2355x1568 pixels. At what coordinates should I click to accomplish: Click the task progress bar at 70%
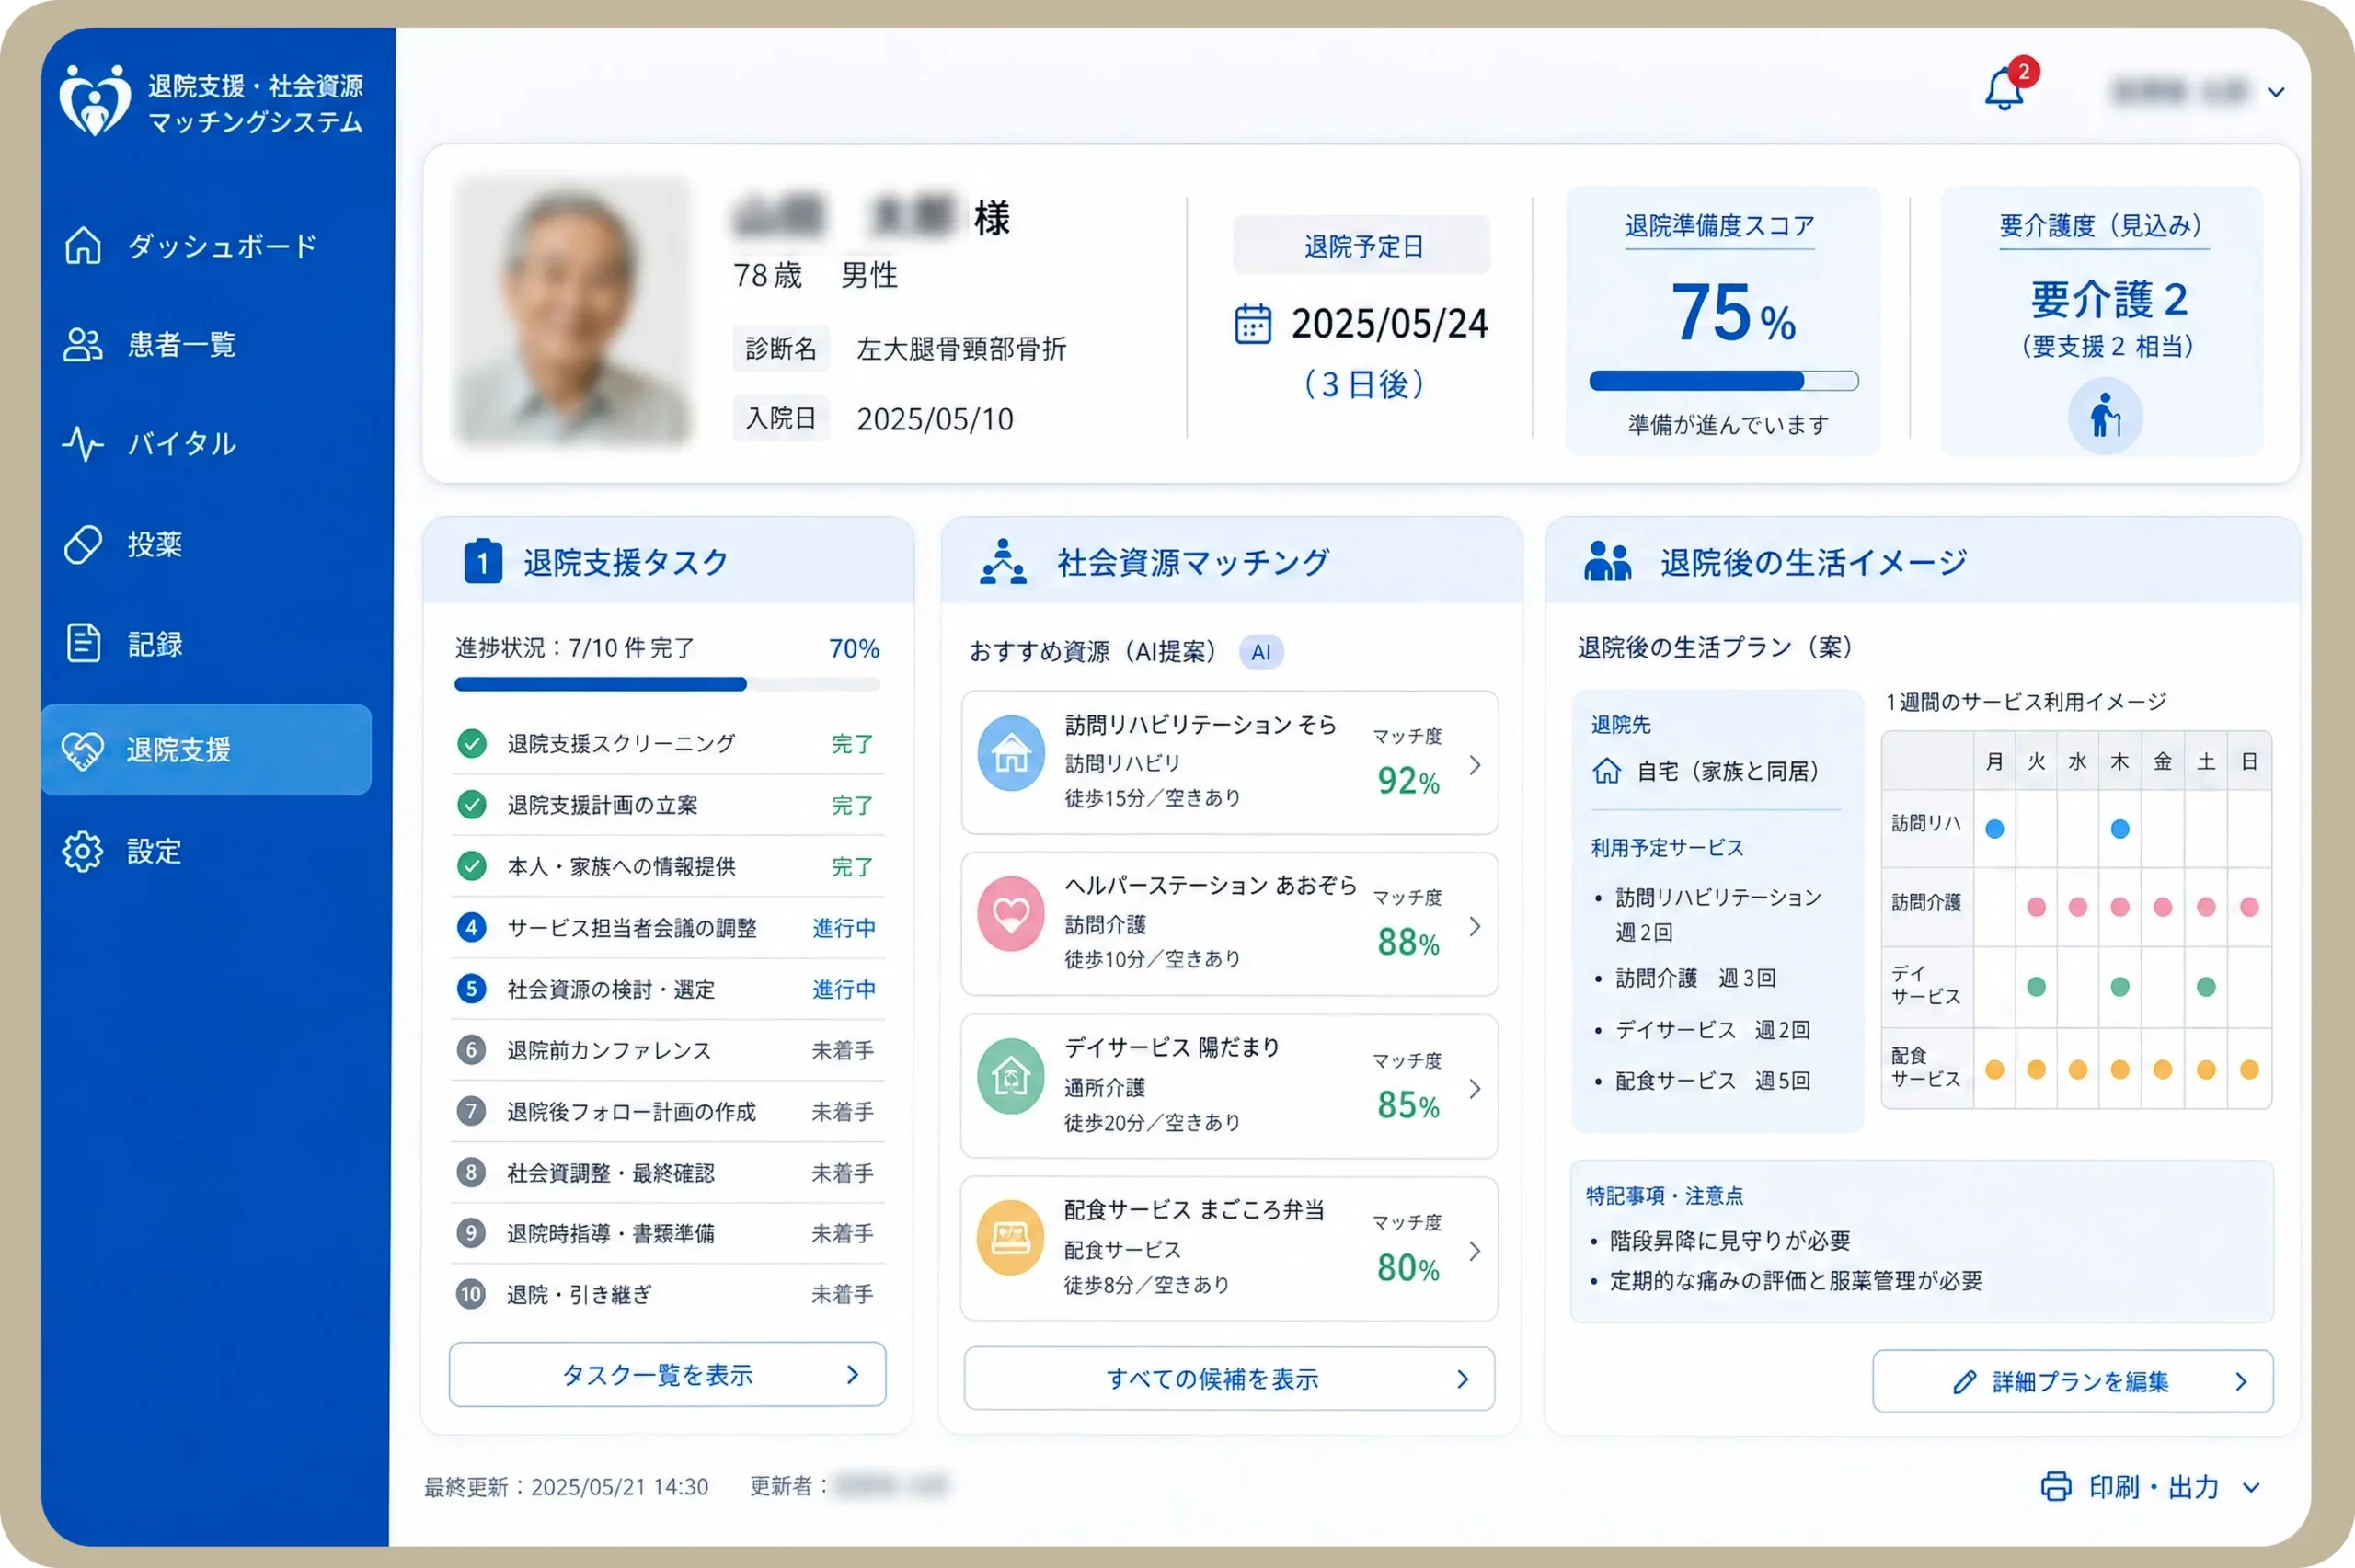coord(667,685)
